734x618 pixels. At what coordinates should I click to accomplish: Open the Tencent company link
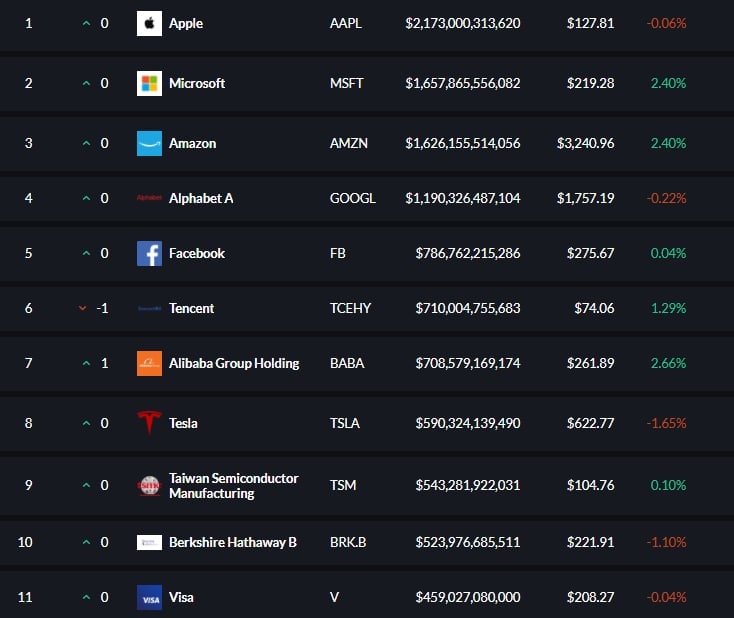point(191,309)
